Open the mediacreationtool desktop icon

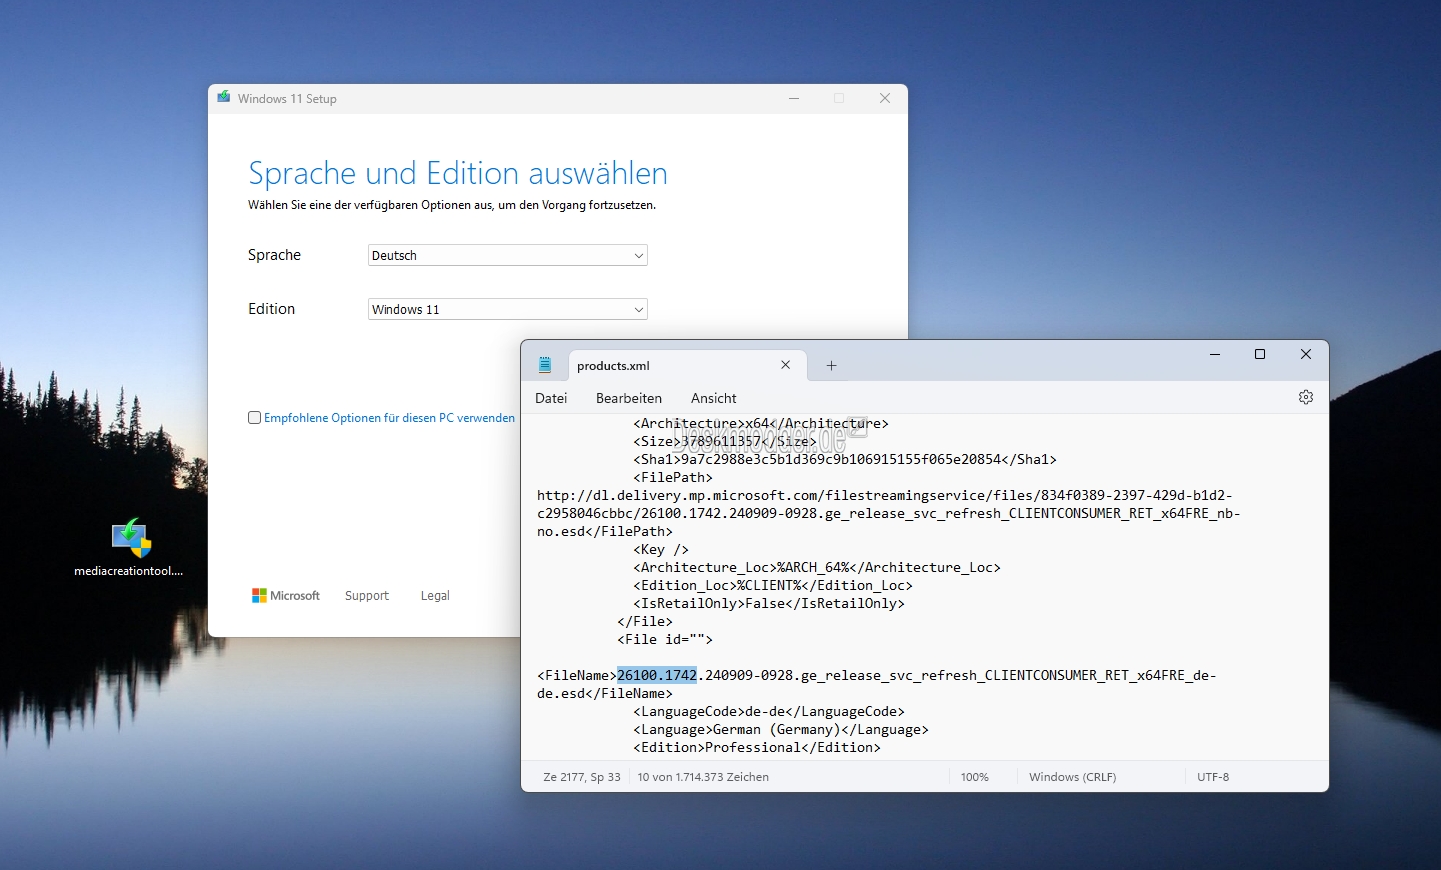click(x=129, y=548)
